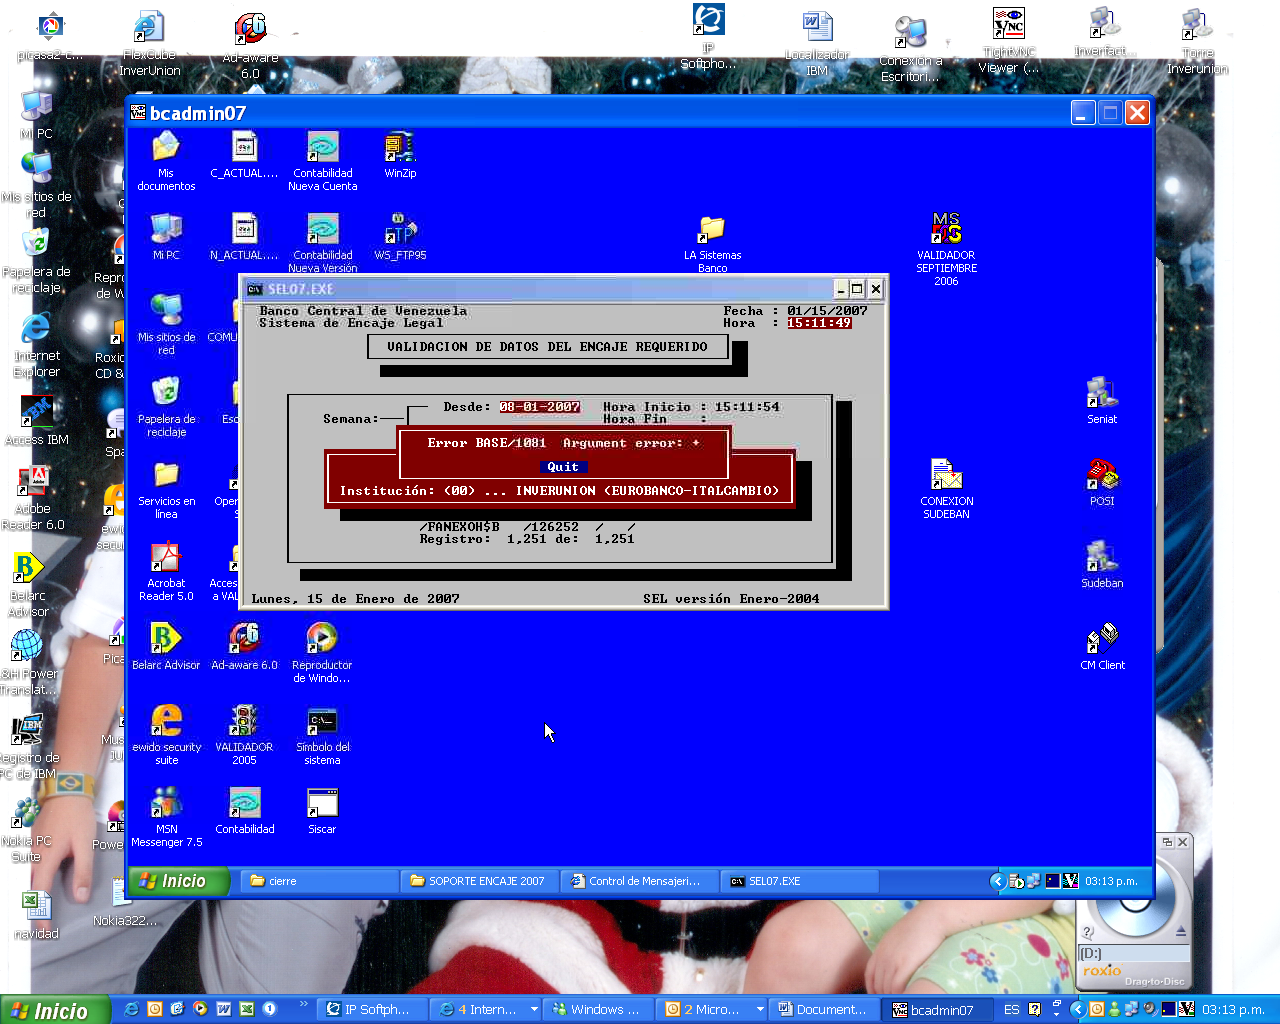
Task: Open Localizador IBM desktop icon
Action: (x=817, y=44)
